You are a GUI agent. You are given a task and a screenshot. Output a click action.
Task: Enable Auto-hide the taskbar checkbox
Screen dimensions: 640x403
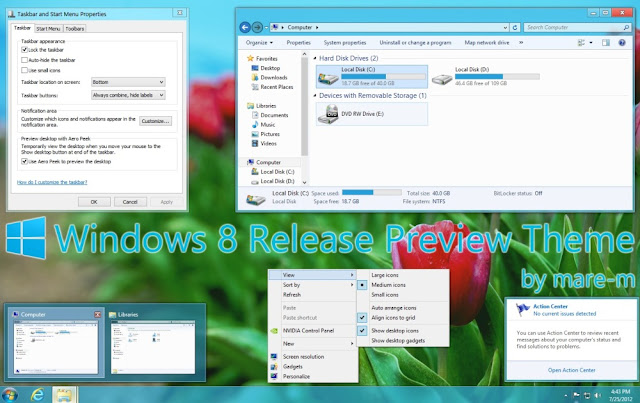point(24,60)
